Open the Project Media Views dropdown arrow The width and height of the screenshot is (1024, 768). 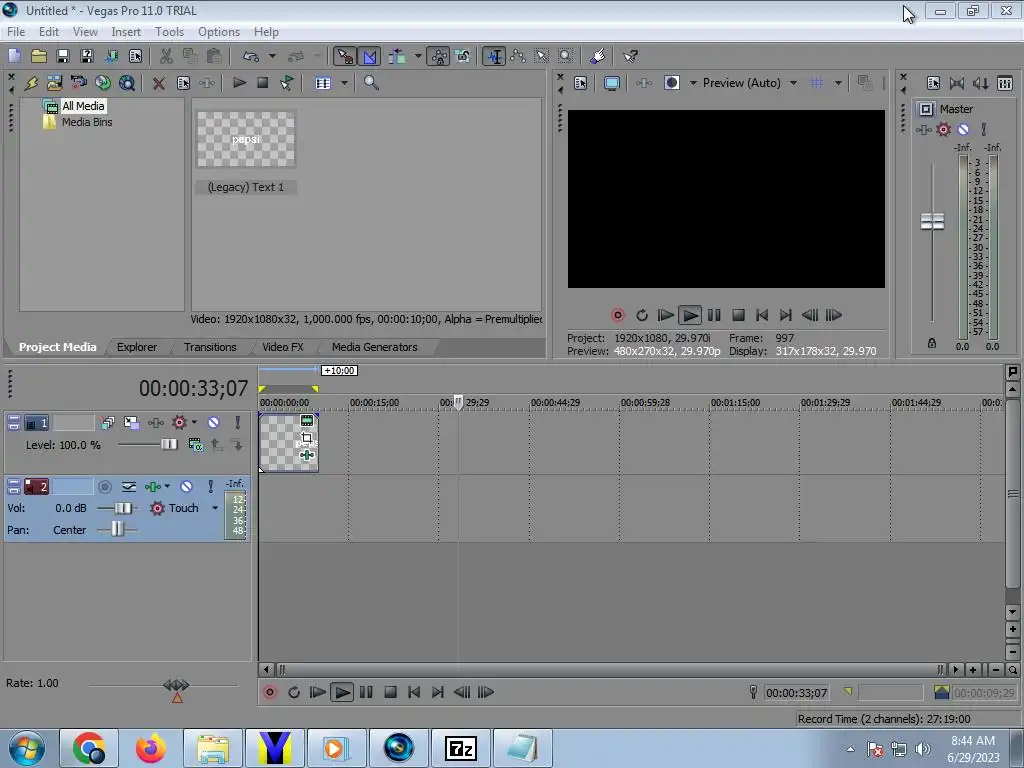coord(344,83)
